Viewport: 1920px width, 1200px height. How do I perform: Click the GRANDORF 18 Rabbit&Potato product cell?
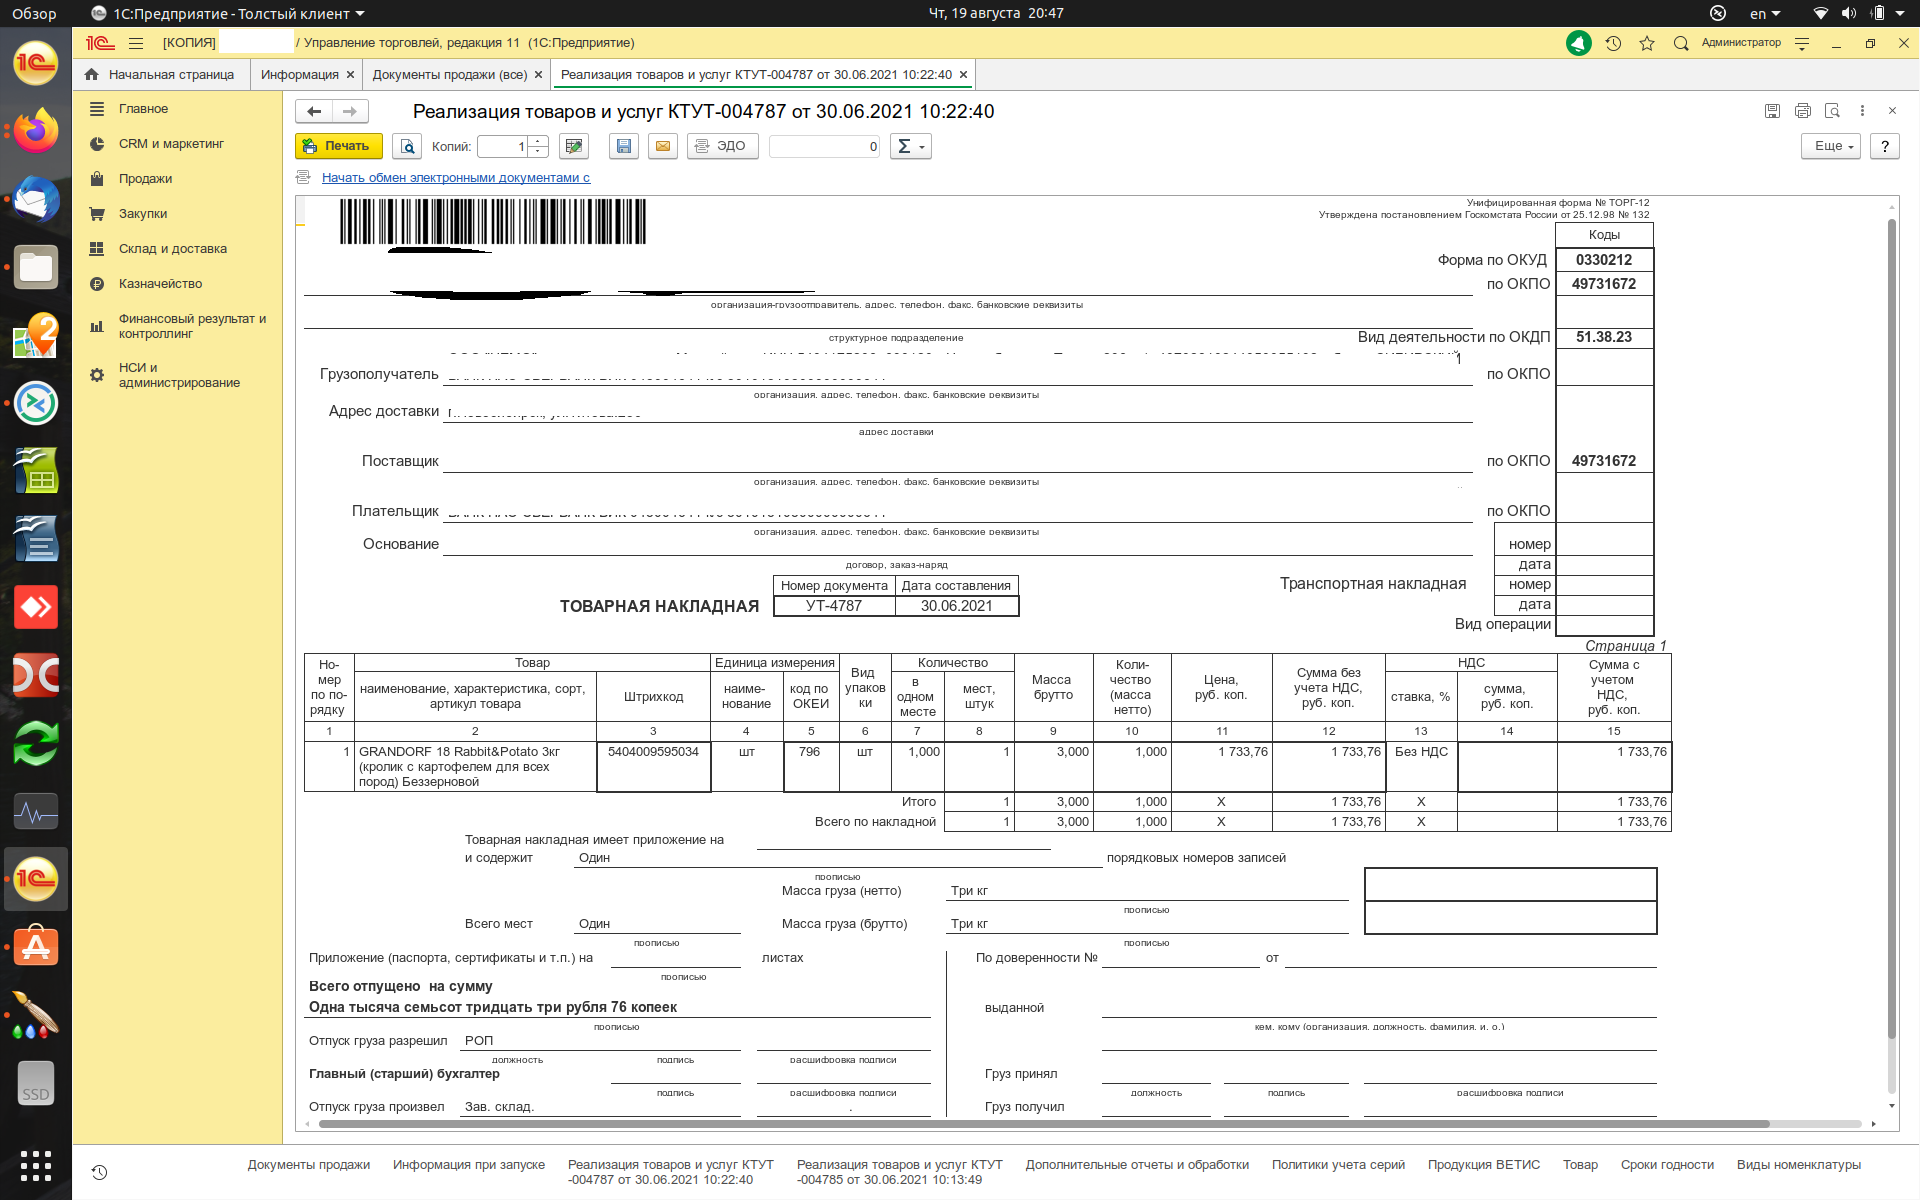point(475,767)
